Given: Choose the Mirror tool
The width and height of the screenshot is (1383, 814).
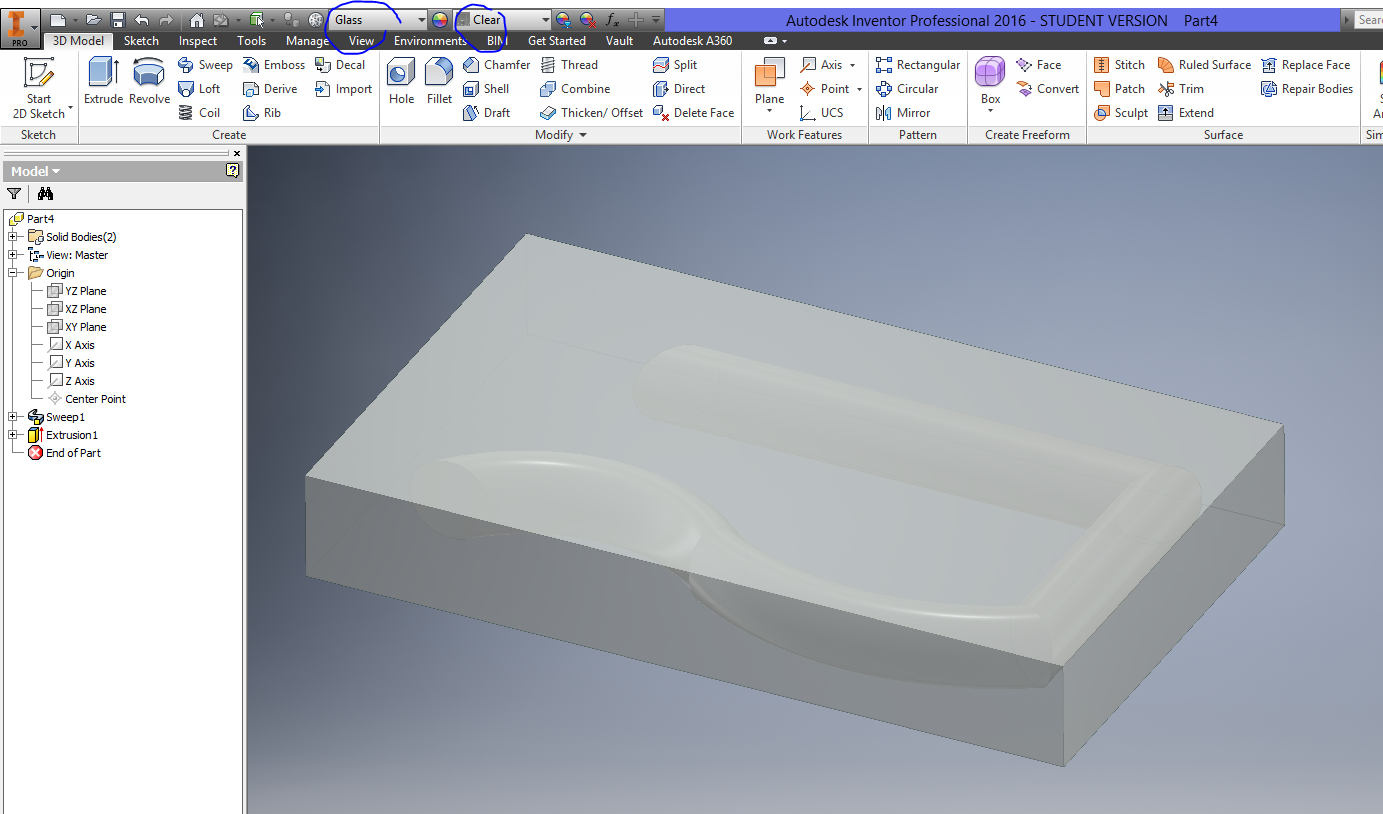Looking at the screenshot, I should pyautogui.click(x=903, y=113).
